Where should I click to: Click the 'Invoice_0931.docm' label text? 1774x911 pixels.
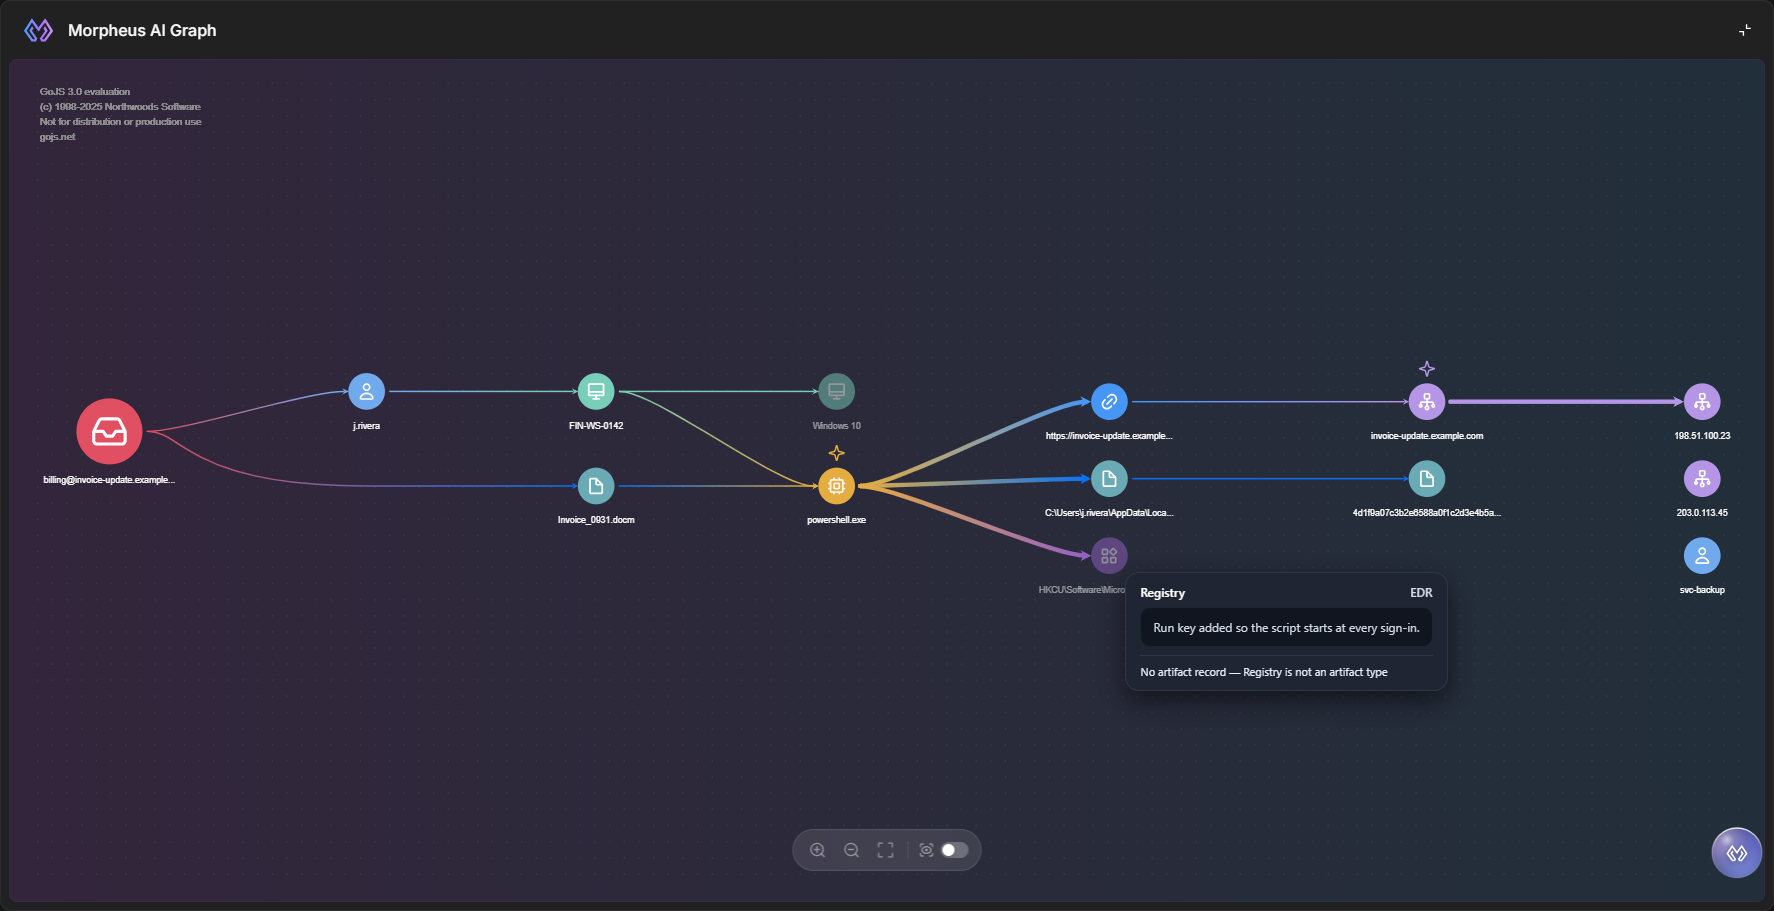(x=596, y=520)
